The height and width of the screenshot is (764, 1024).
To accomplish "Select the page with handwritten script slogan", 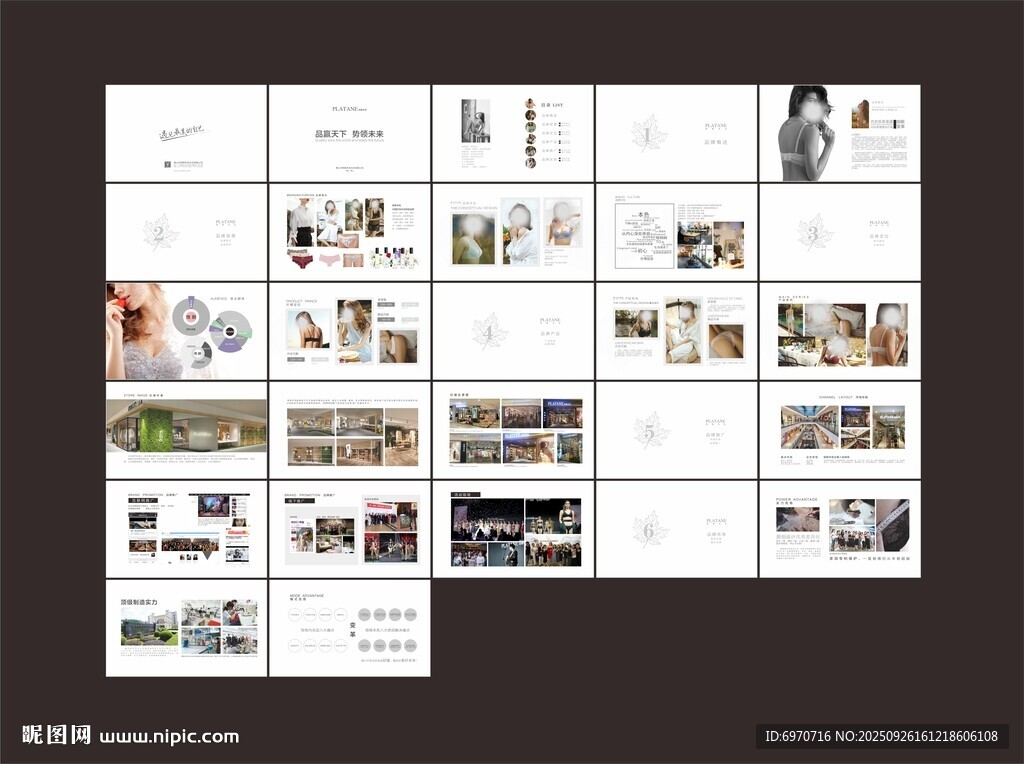I will (186, 133).
